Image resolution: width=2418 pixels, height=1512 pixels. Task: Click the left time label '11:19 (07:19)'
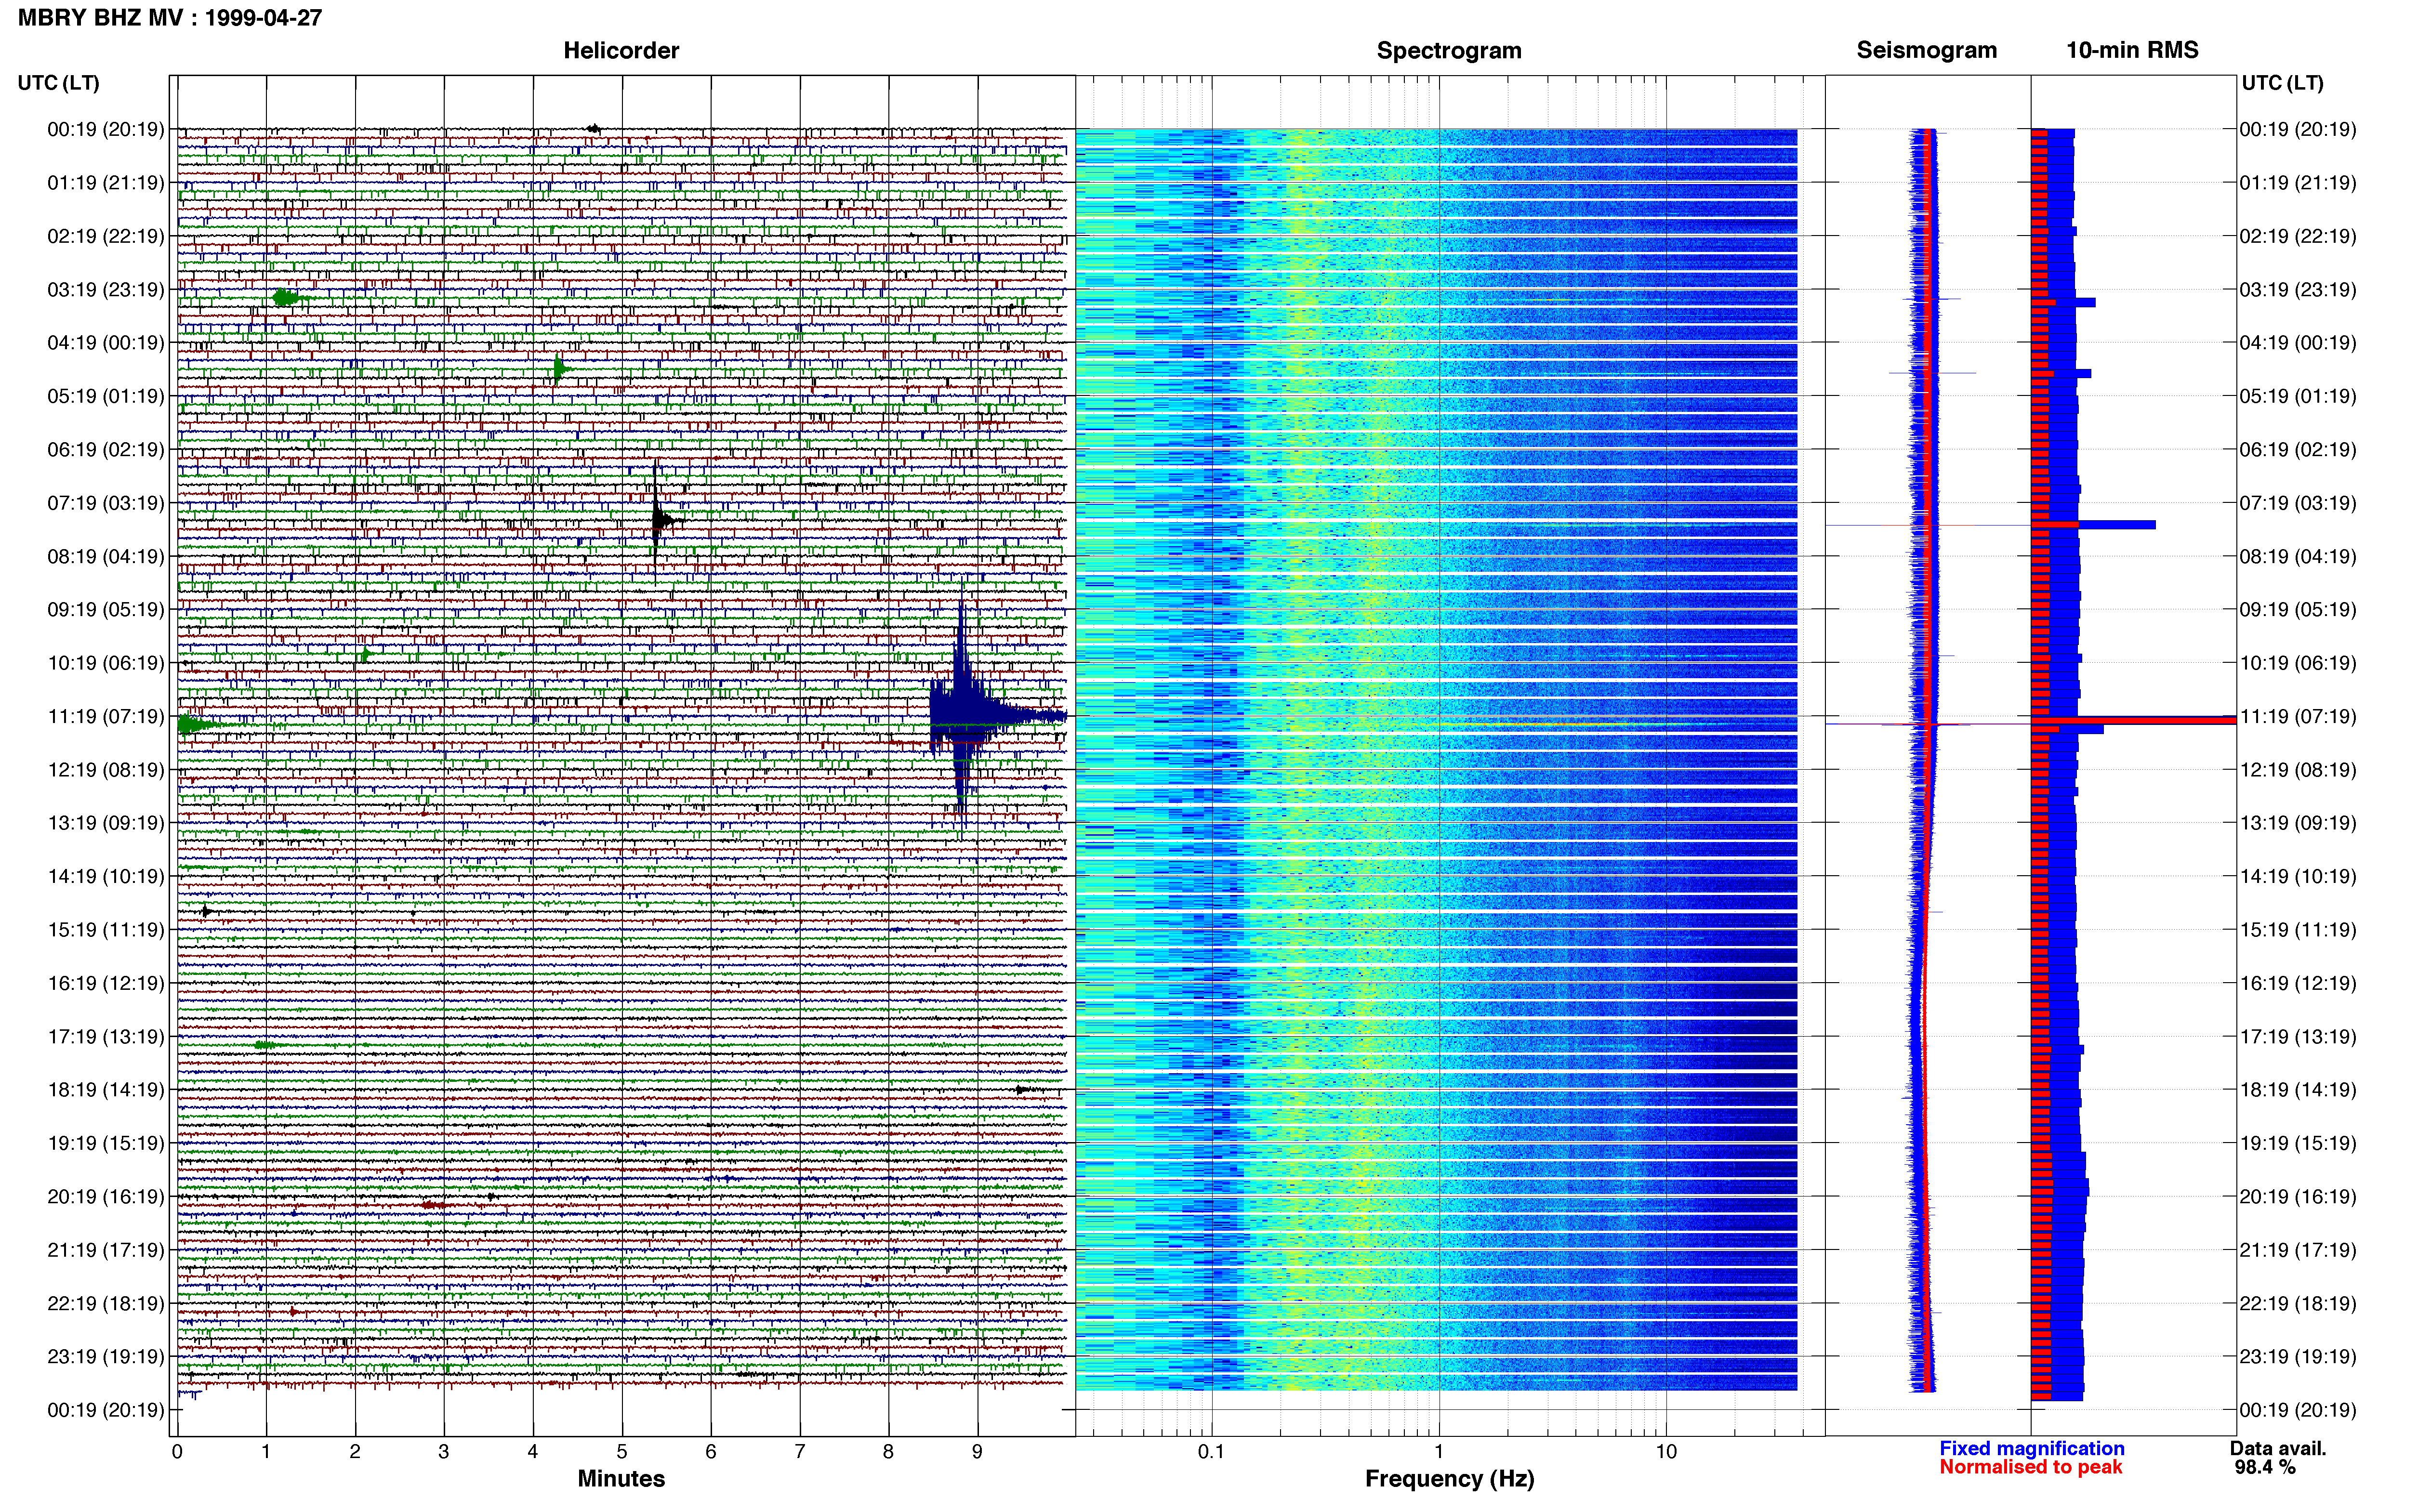pos(106,716)
